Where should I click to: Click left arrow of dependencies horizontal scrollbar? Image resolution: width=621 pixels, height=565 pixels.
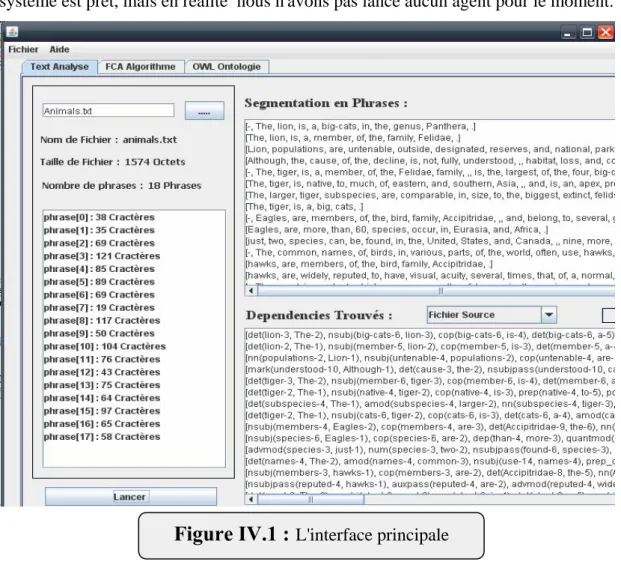[251, 499]
